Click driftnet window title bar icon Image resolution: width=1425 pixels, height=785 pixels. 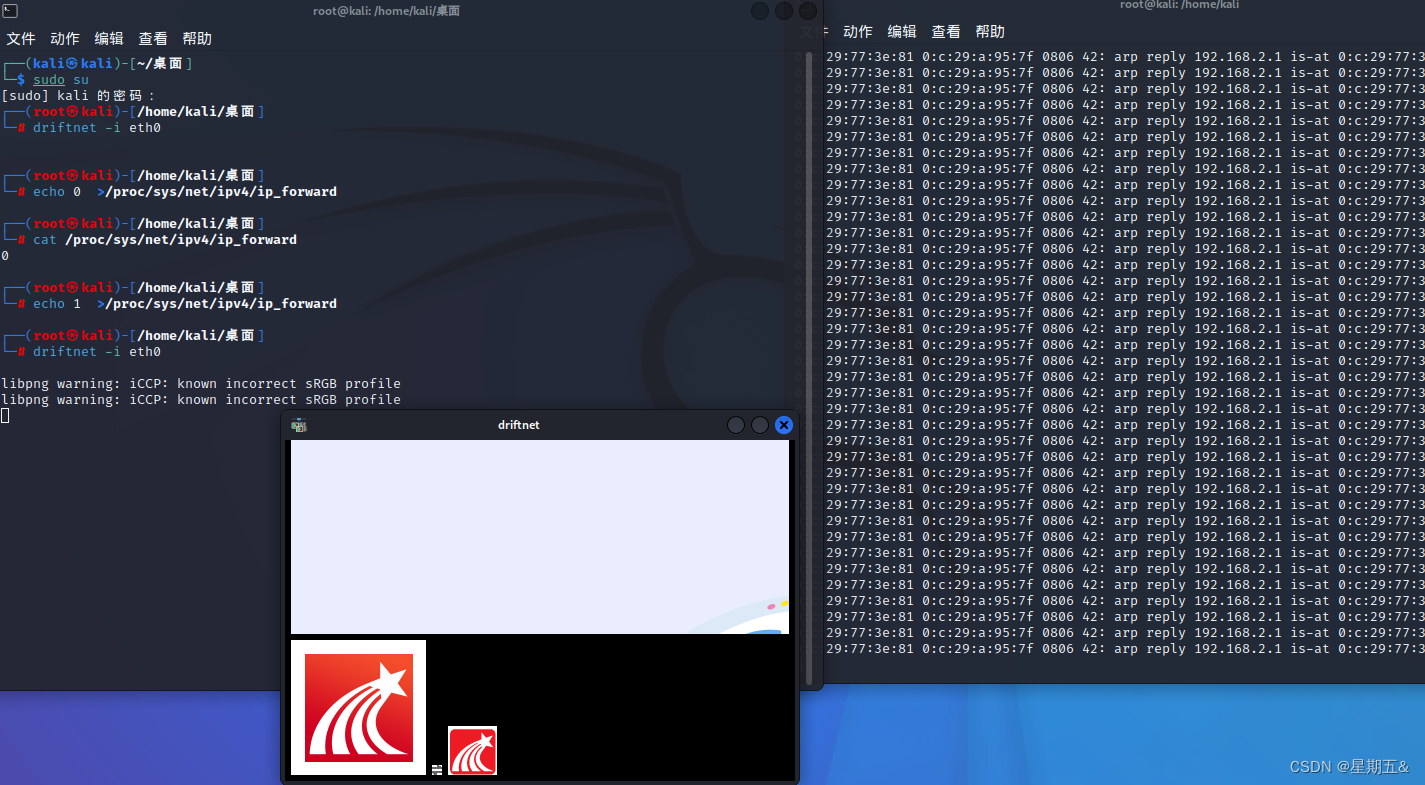[x=298, y=425]
